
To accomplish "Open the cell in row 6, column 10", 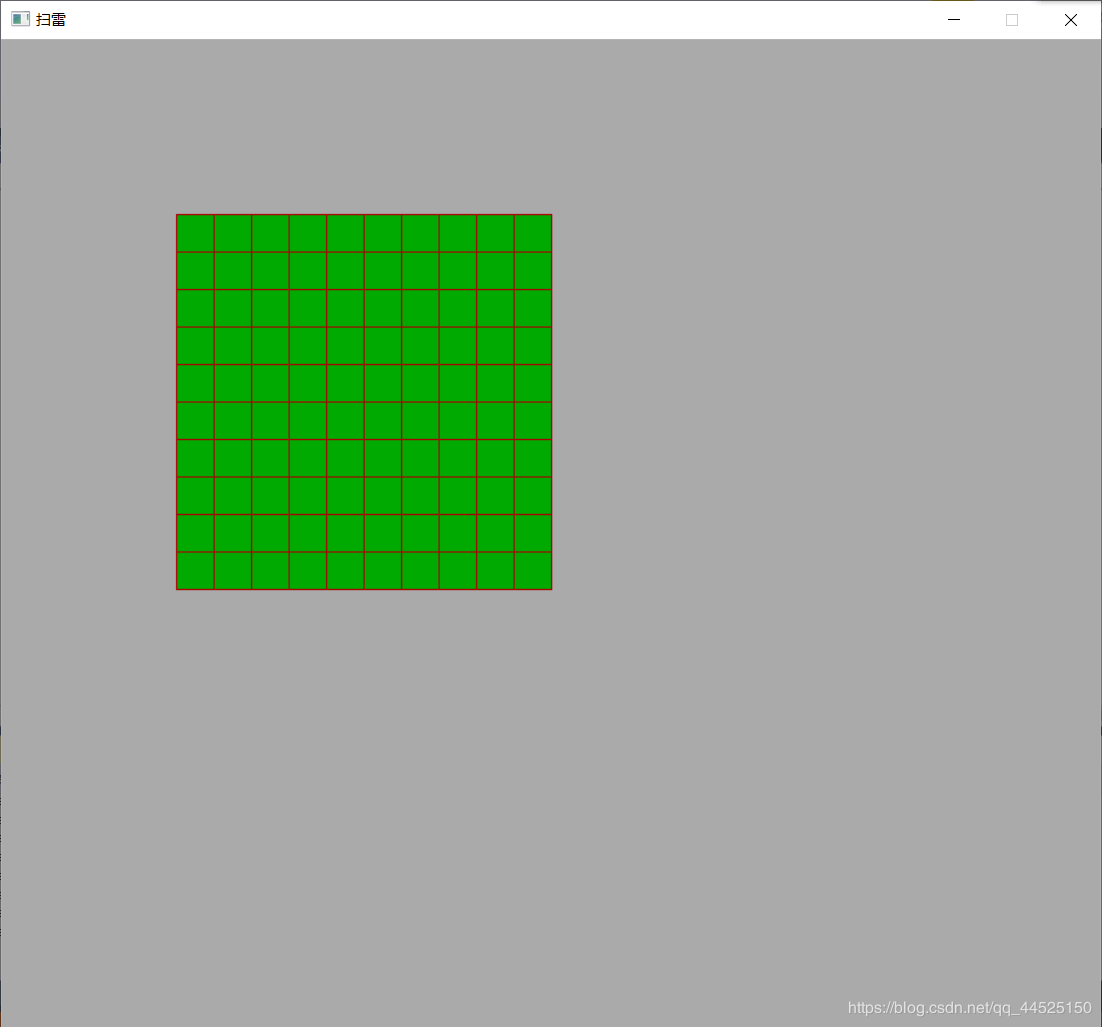I will [x=533, y=420].
